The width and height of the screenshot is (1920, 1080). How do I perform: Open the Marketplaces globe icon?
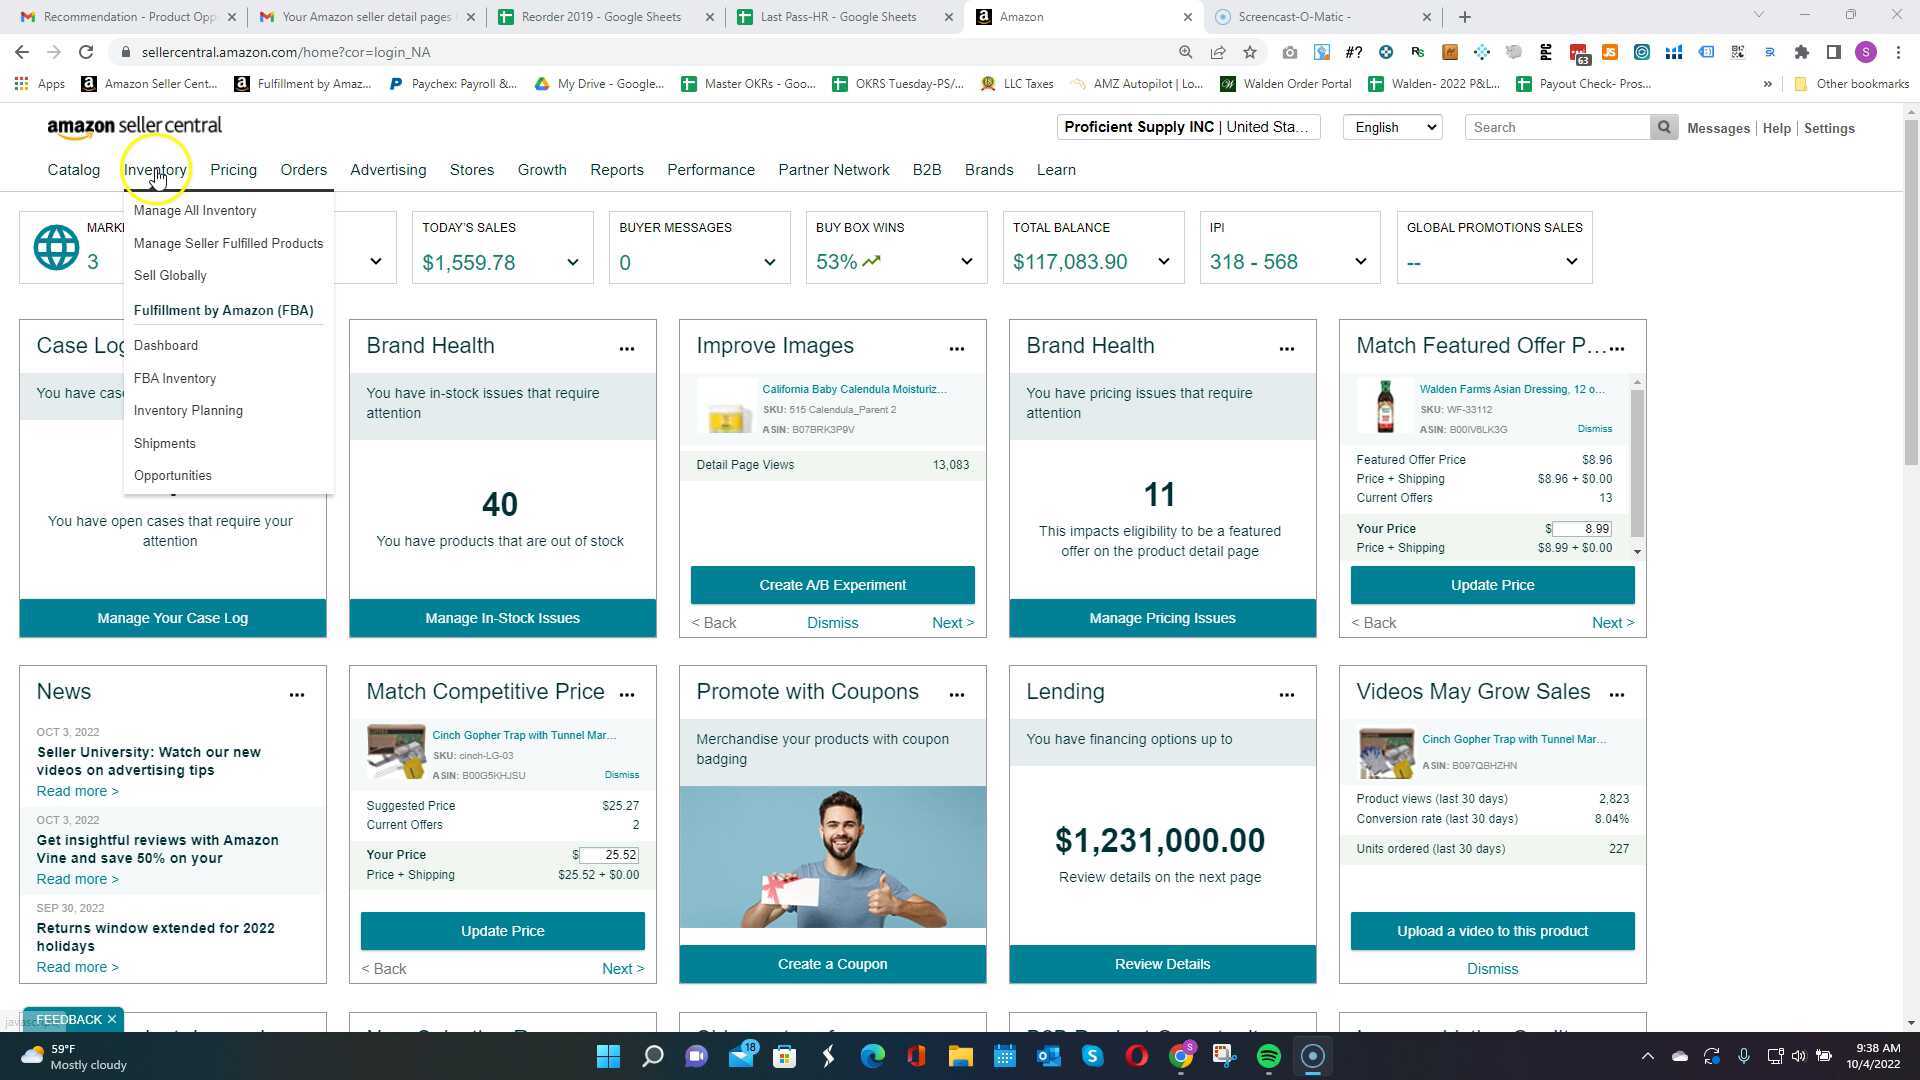point(57,247)
